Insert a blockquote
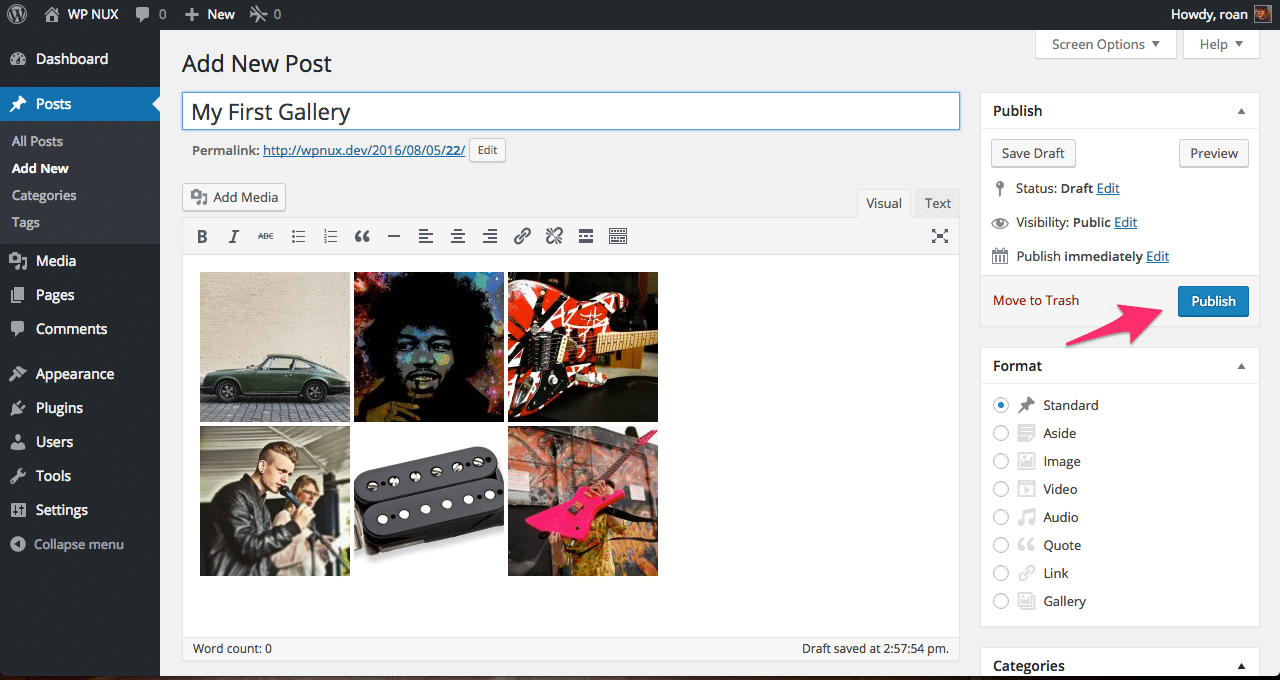The image size is (1280, 680). [362, 236]
